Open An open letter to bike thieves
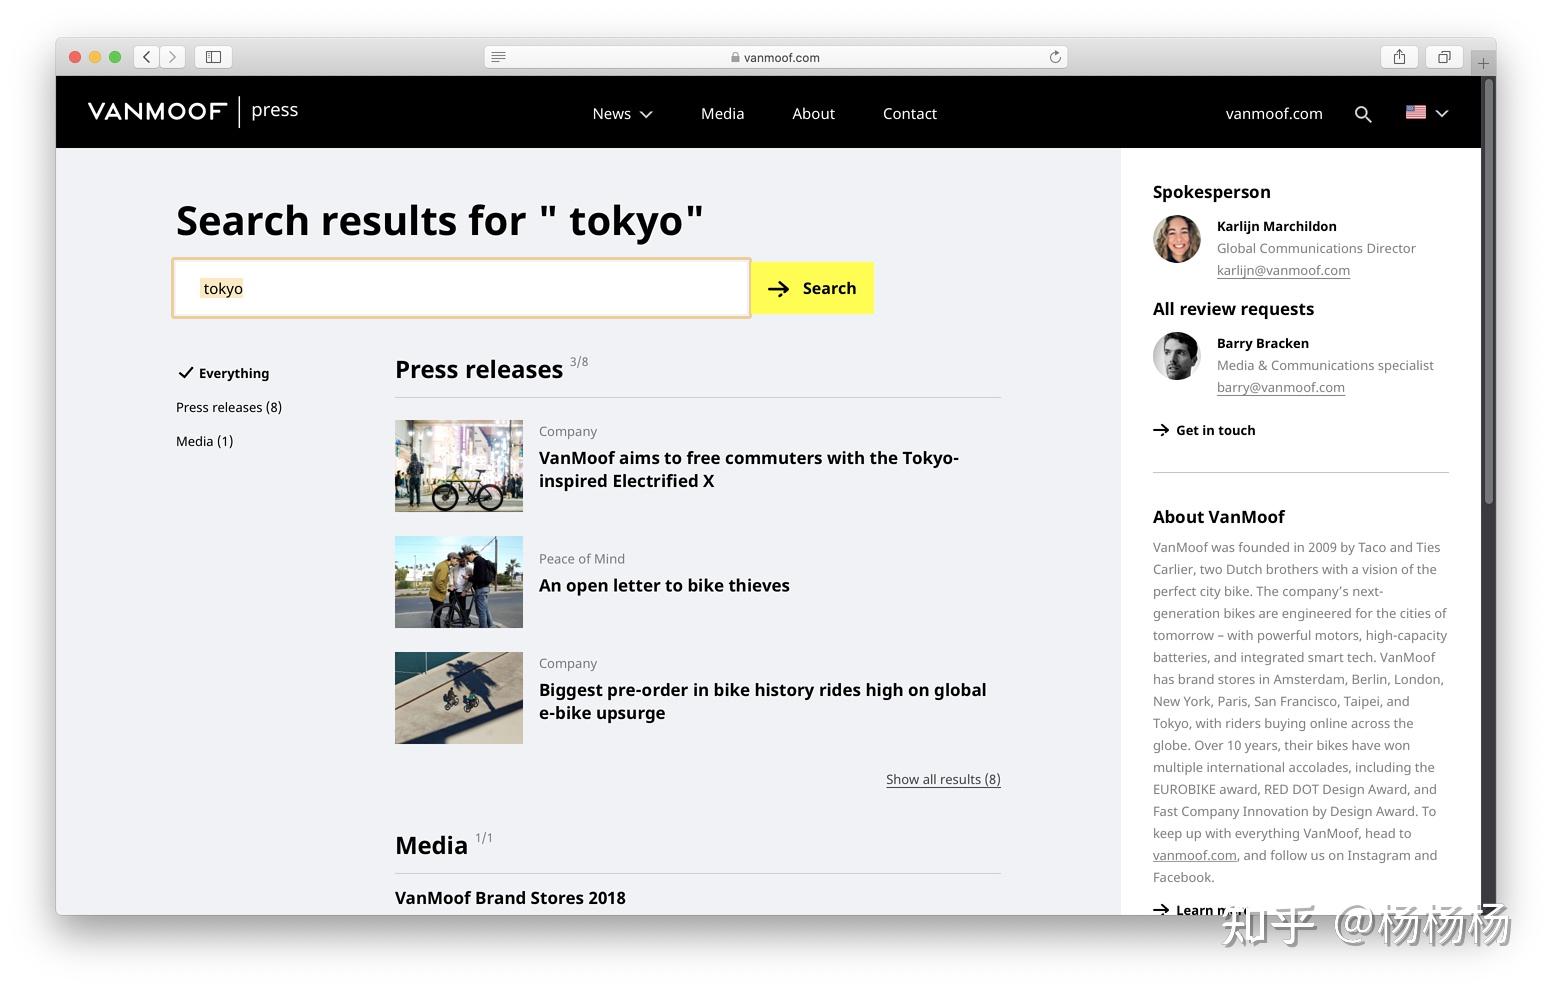Screen dimensions: 1552x989 coord(664,586)
